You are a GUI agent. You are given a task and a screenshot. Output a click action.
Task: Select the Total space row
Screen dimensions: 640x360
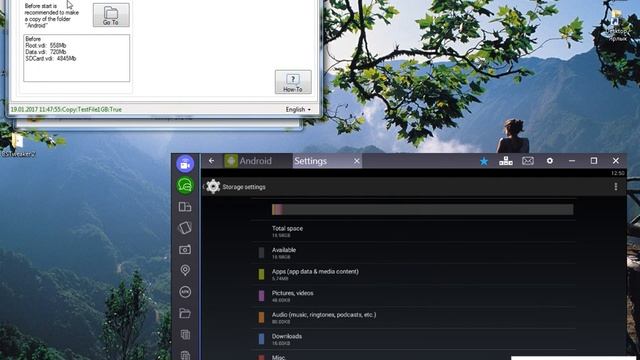point(413,231)
